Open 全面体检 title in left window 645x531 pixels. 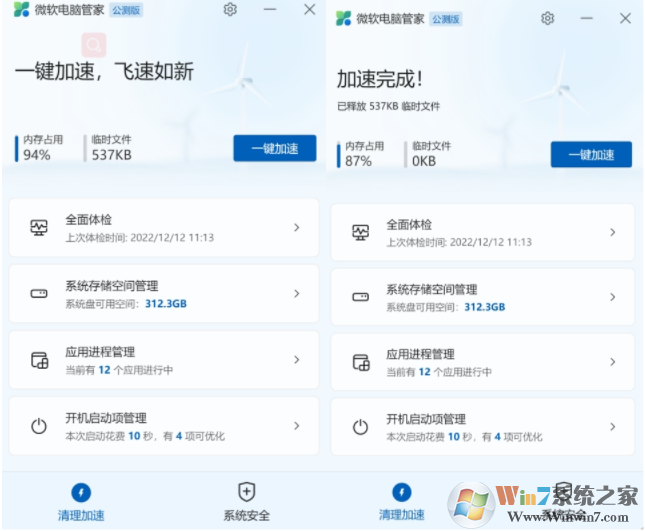pos(88,220)
